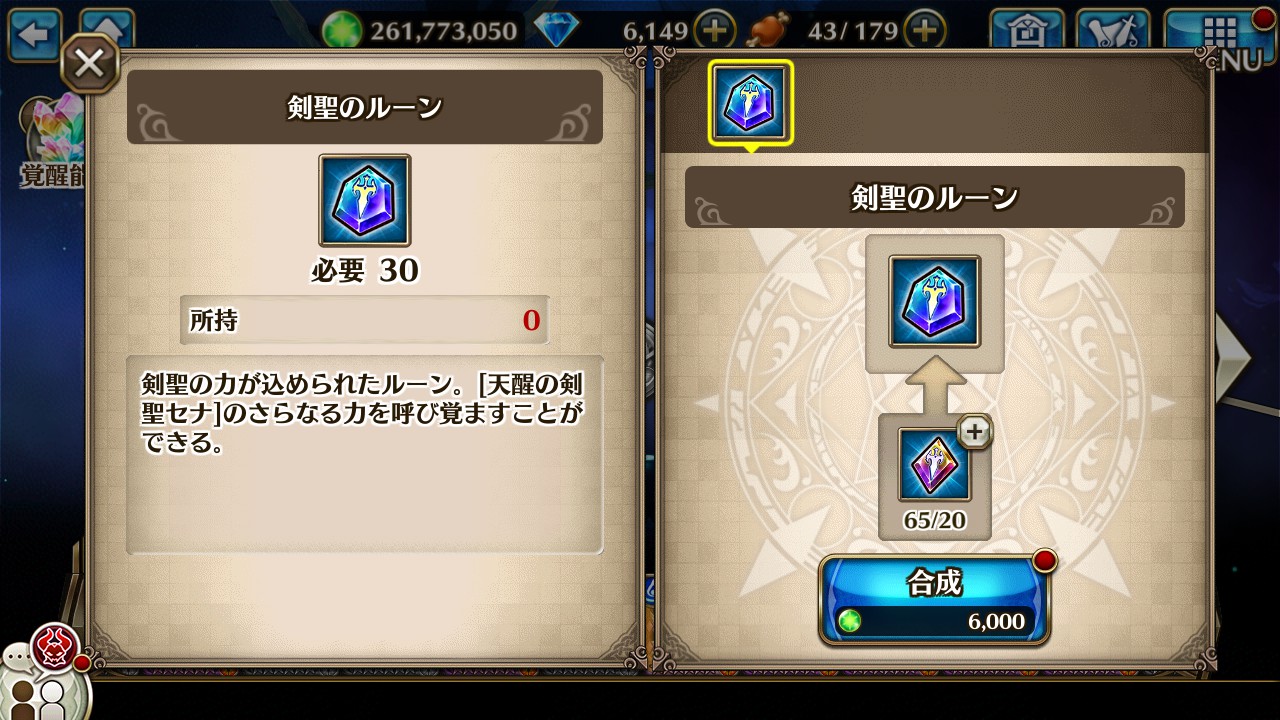1280x720 pixels.
Task: Tap the blue diamond gem icon
Action: pos(556,31)
